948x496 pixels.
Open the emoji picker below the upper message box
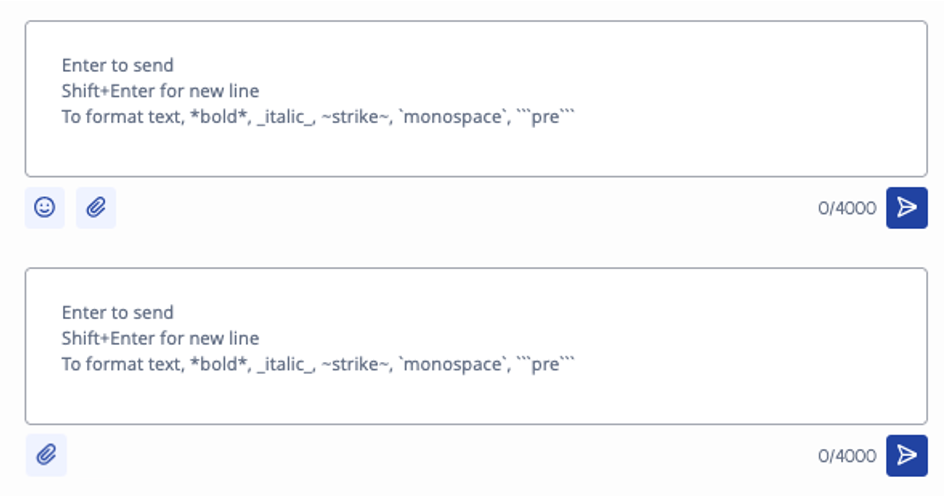click(45, 208)
